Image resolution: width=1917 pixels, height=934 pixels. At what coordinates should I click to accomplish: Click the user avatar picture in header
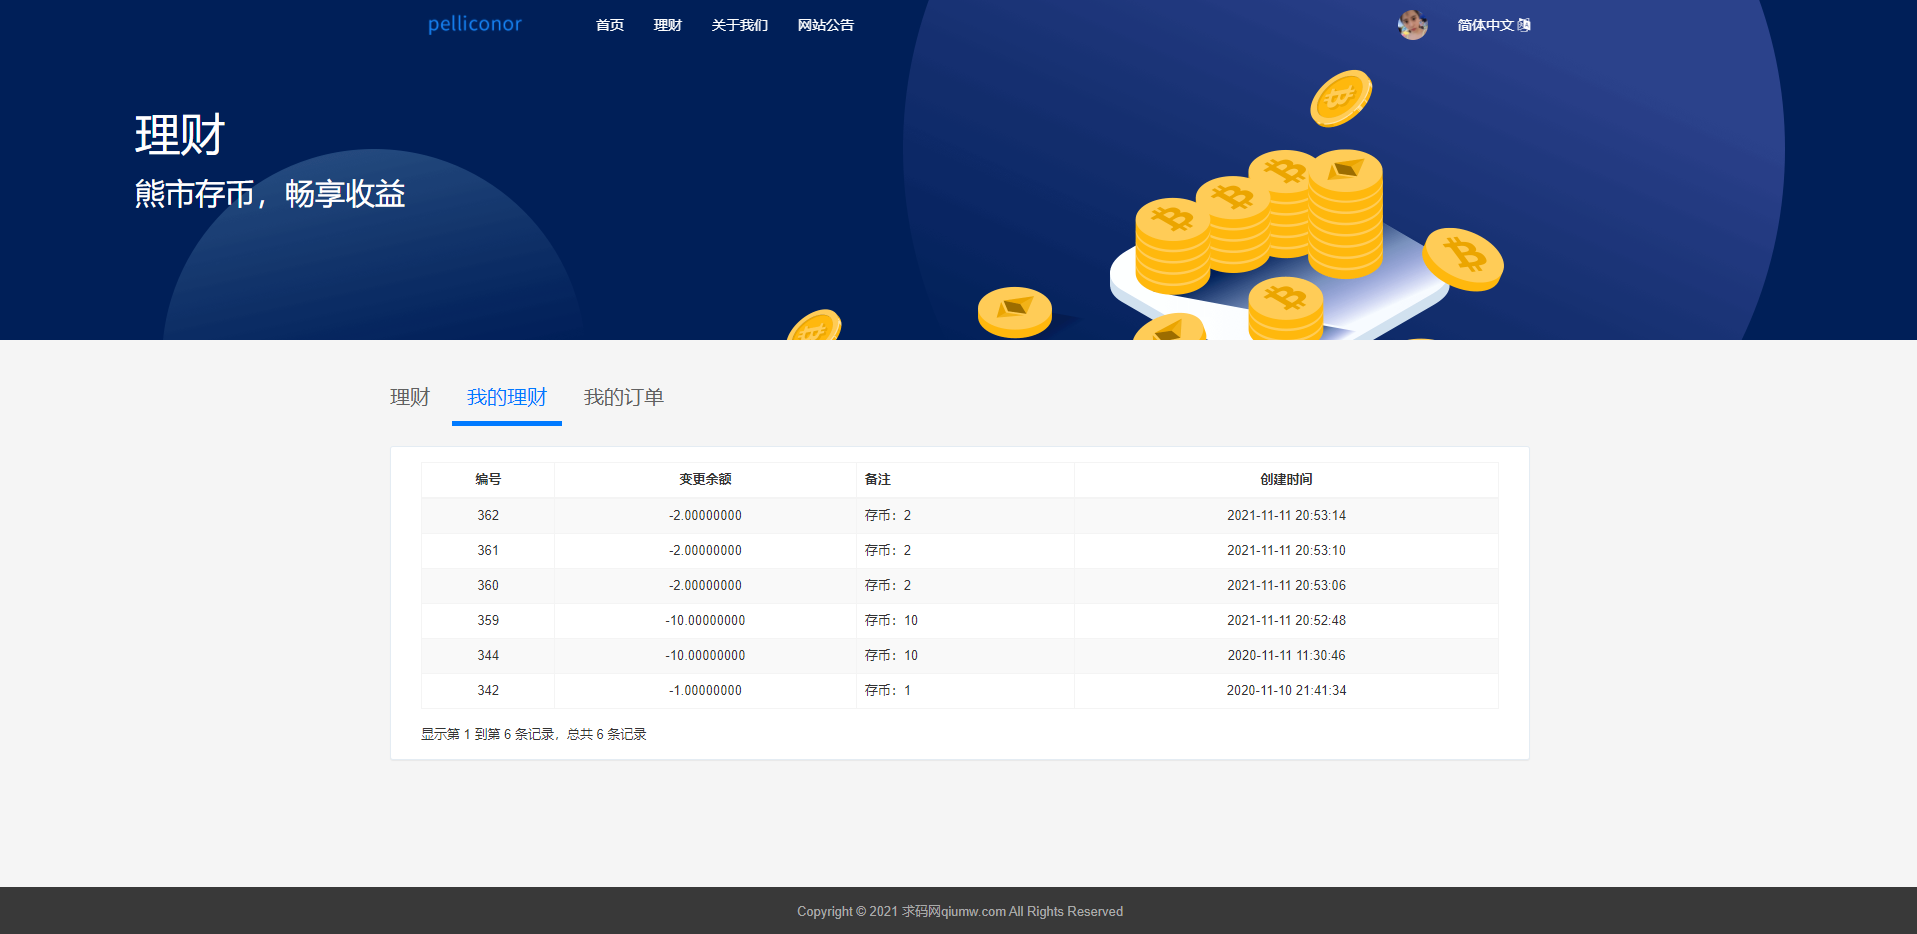point(1412,25)
